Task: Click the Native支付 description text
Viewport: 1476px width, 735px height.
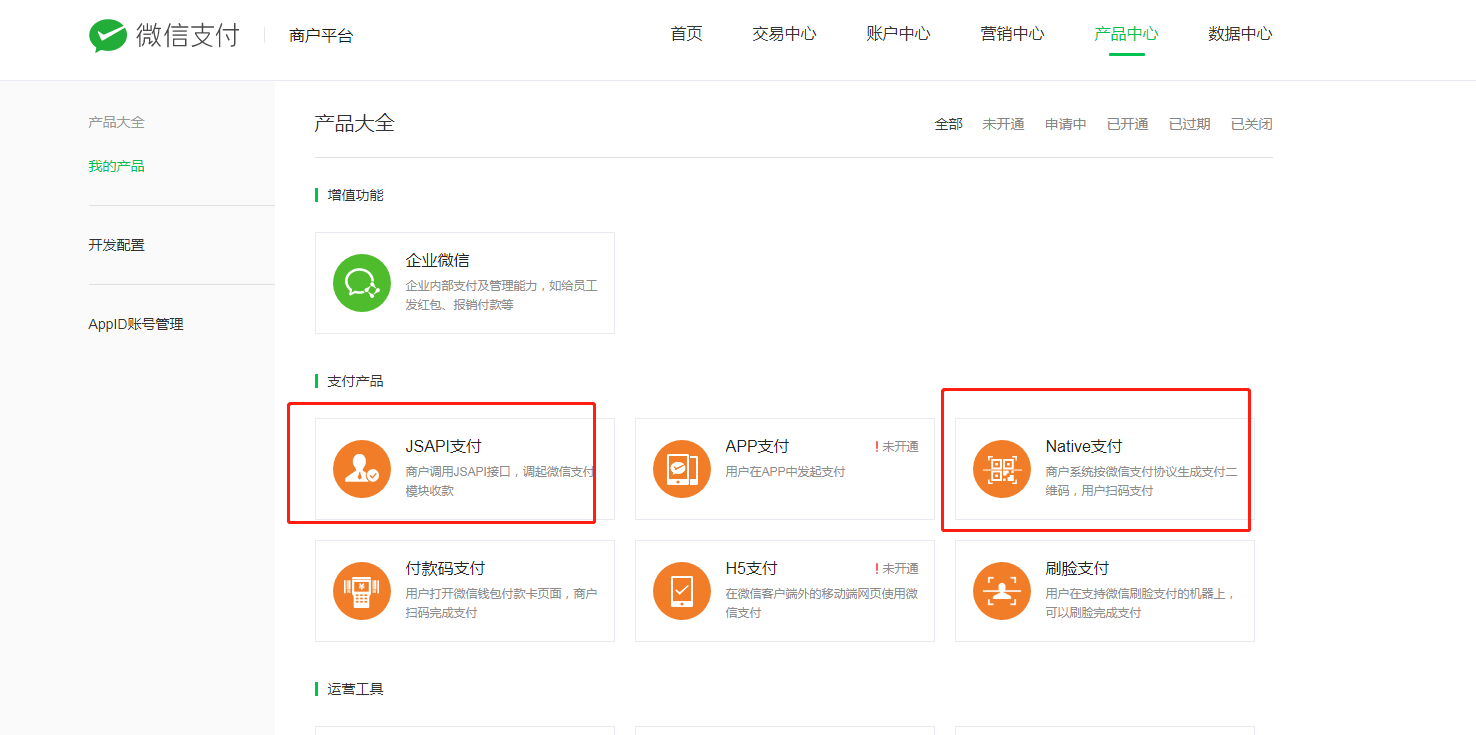Action: click(1141, 481)
